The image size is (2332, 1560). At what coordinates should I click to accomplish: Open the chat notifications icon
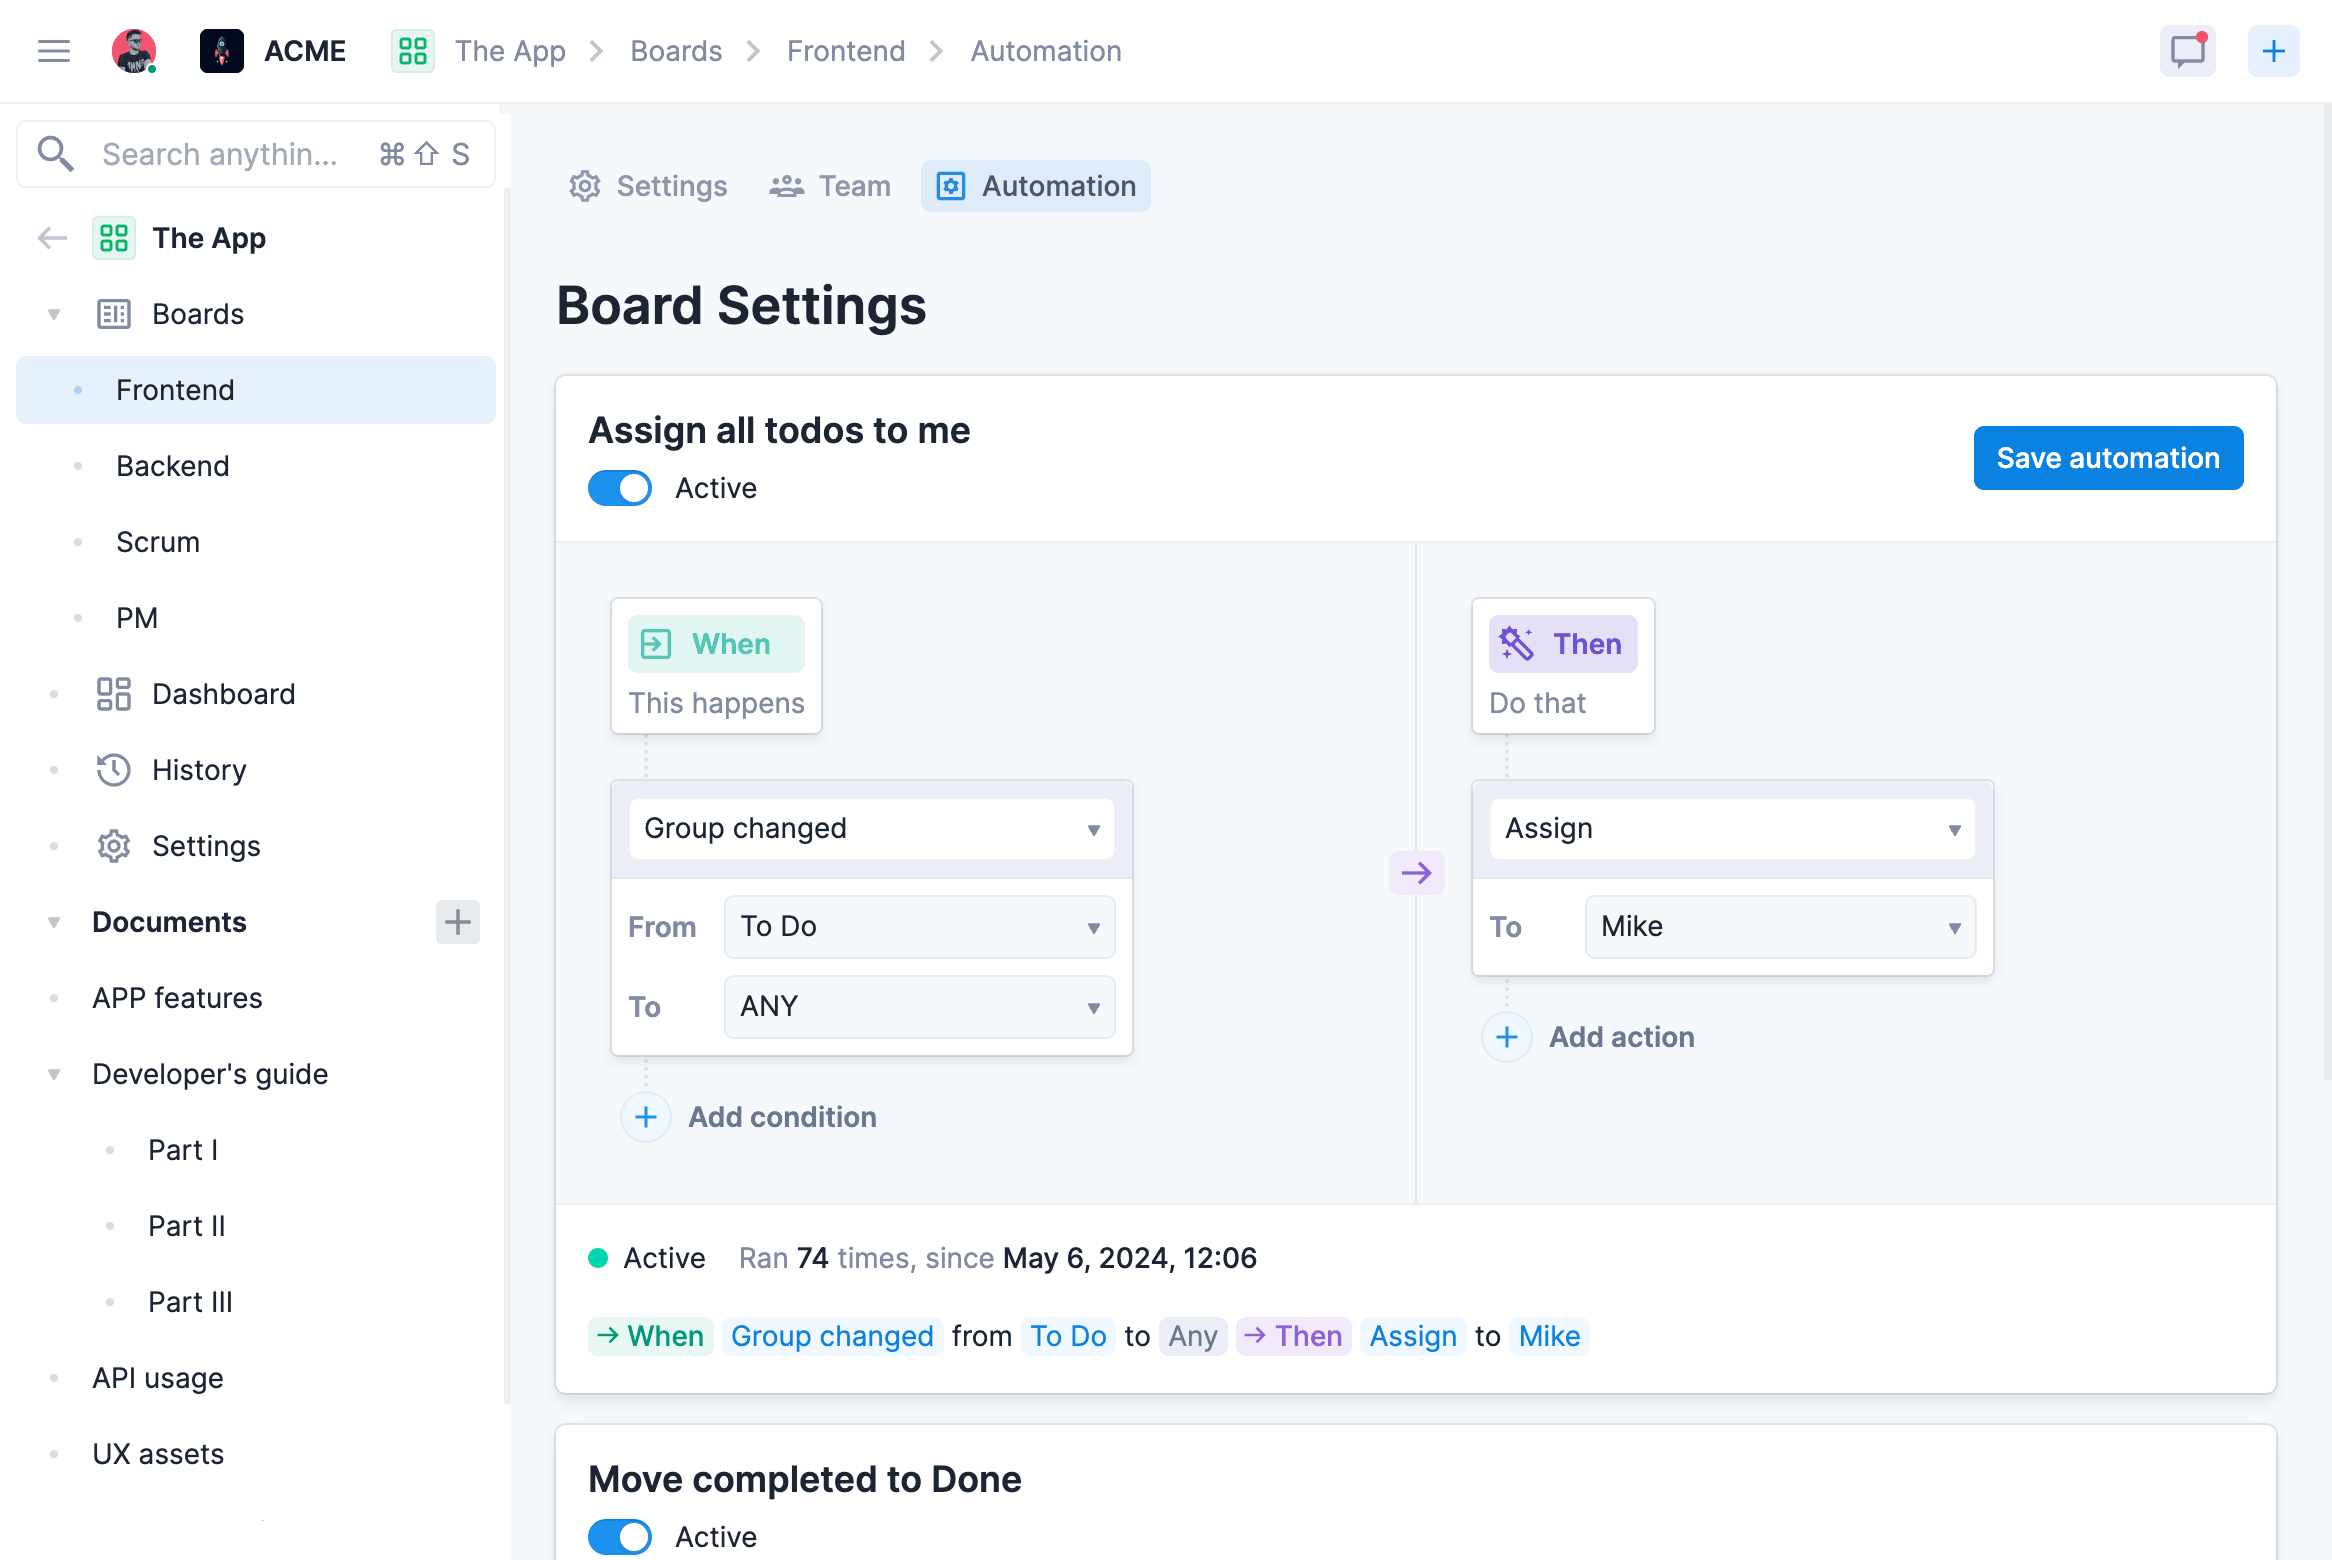[x=2187, y=51]
